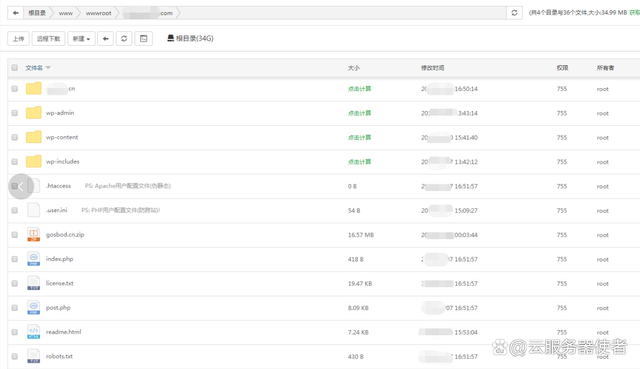Click 点击计算 size link for wp-content

click(x=359, y=138)
